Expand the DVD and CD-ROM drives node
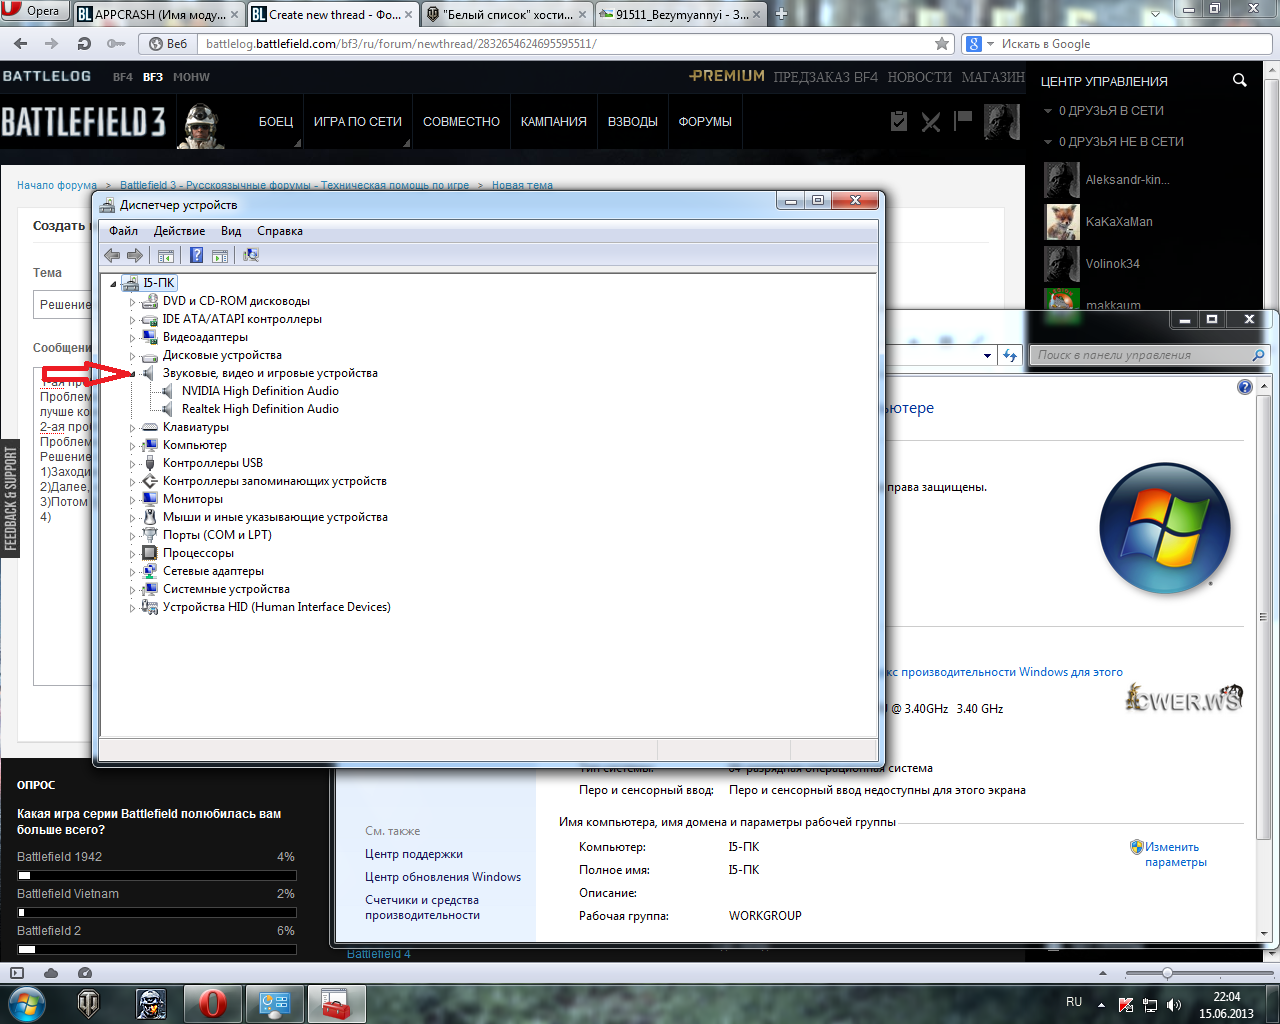 pos(132,302)
